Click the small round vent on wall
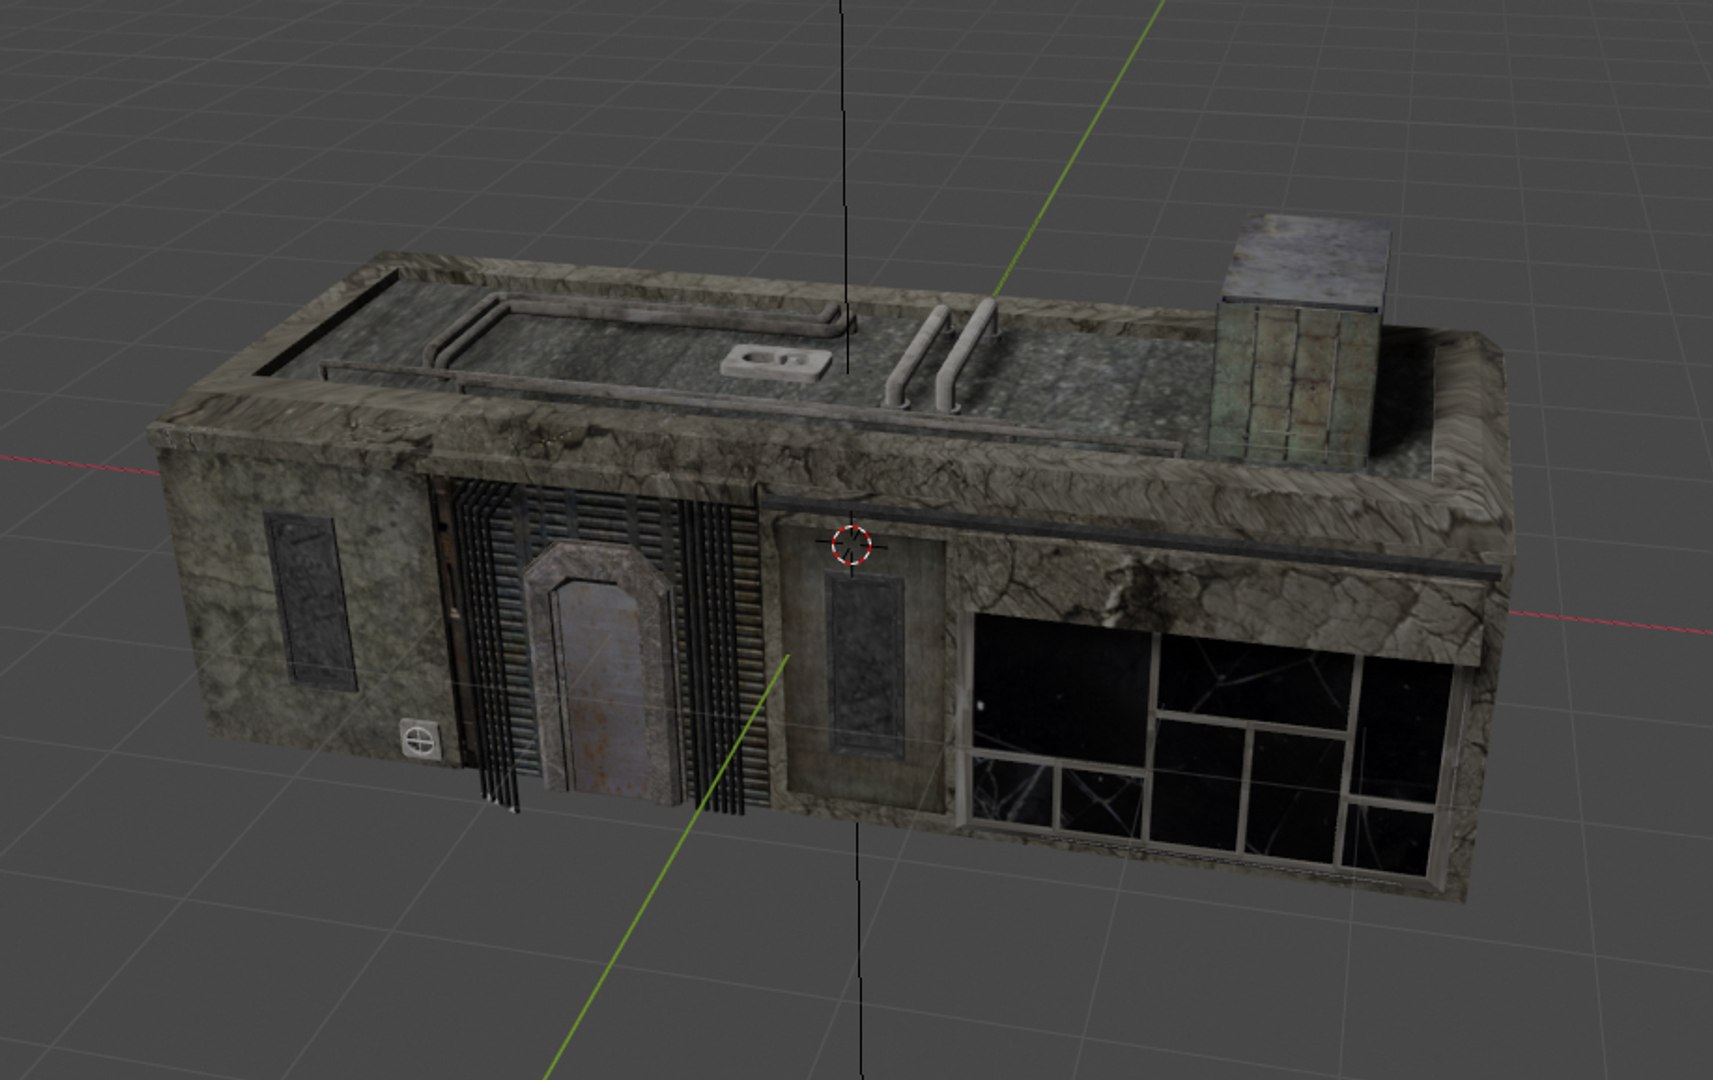The width and height of the screenshot is (1713, 1080). [x=420, y=740]
